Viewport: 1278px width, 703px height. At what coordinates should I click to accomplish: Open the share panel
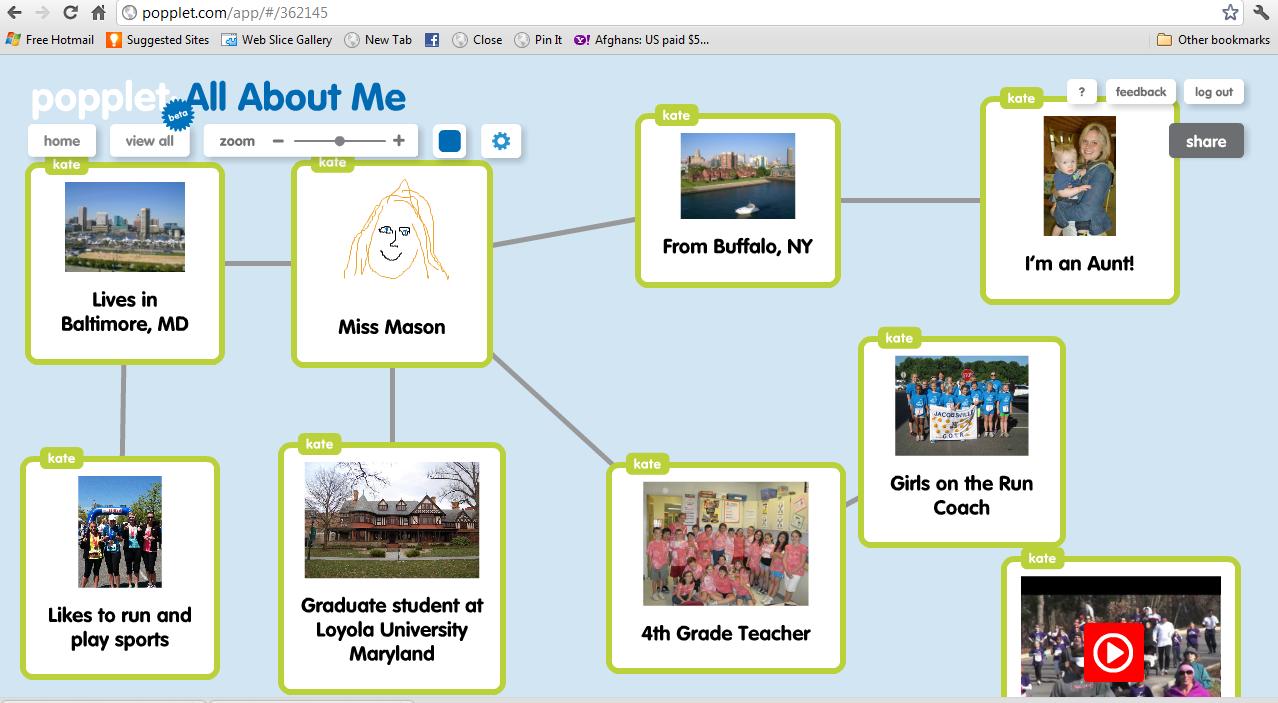coord(1205,141)
